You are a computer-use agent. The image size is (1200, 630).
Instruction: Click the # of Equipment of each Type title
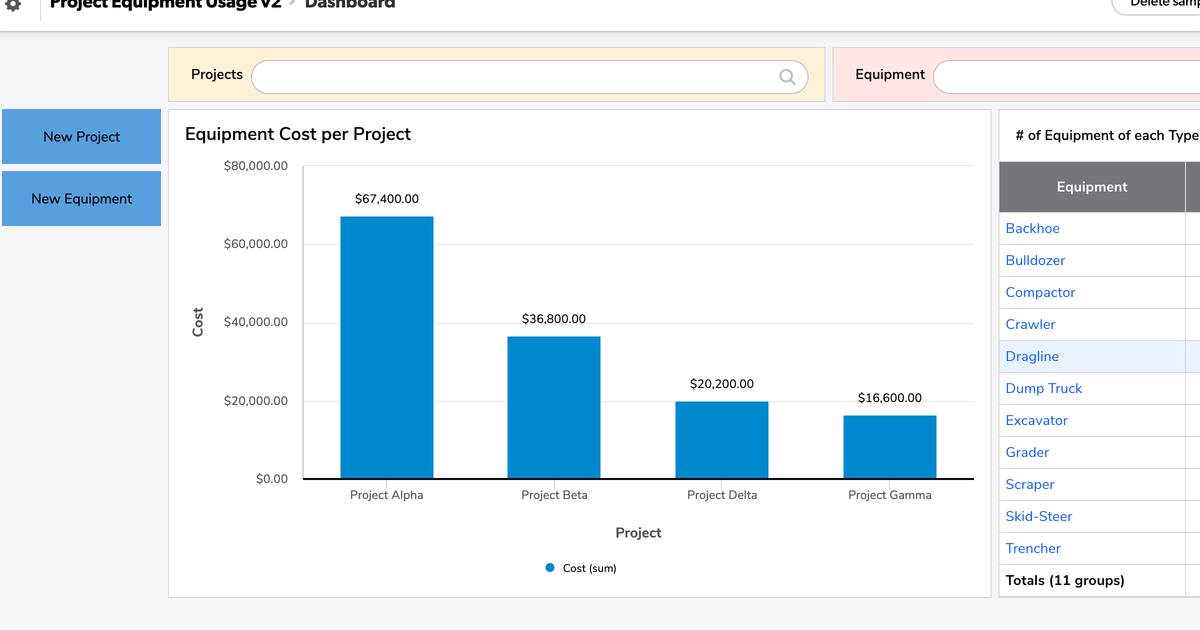coord(1106,136)
